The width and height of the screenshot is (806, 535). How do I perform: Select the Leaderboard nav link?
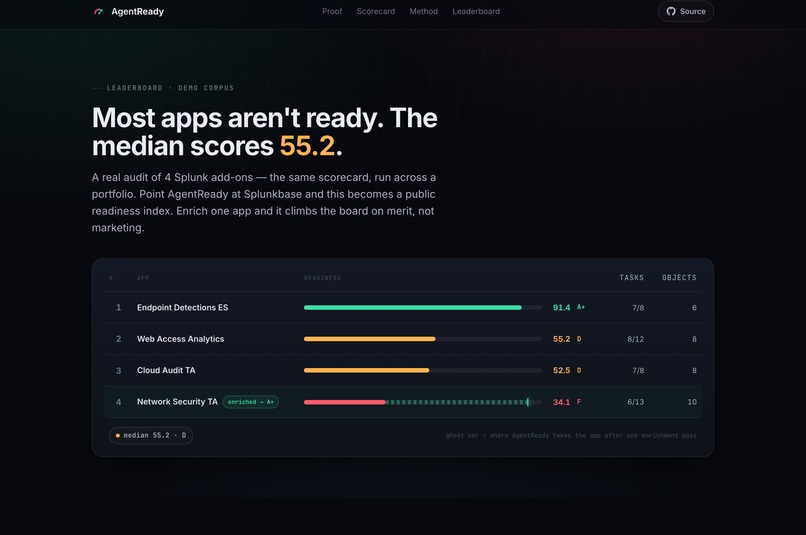coord(476,11)
